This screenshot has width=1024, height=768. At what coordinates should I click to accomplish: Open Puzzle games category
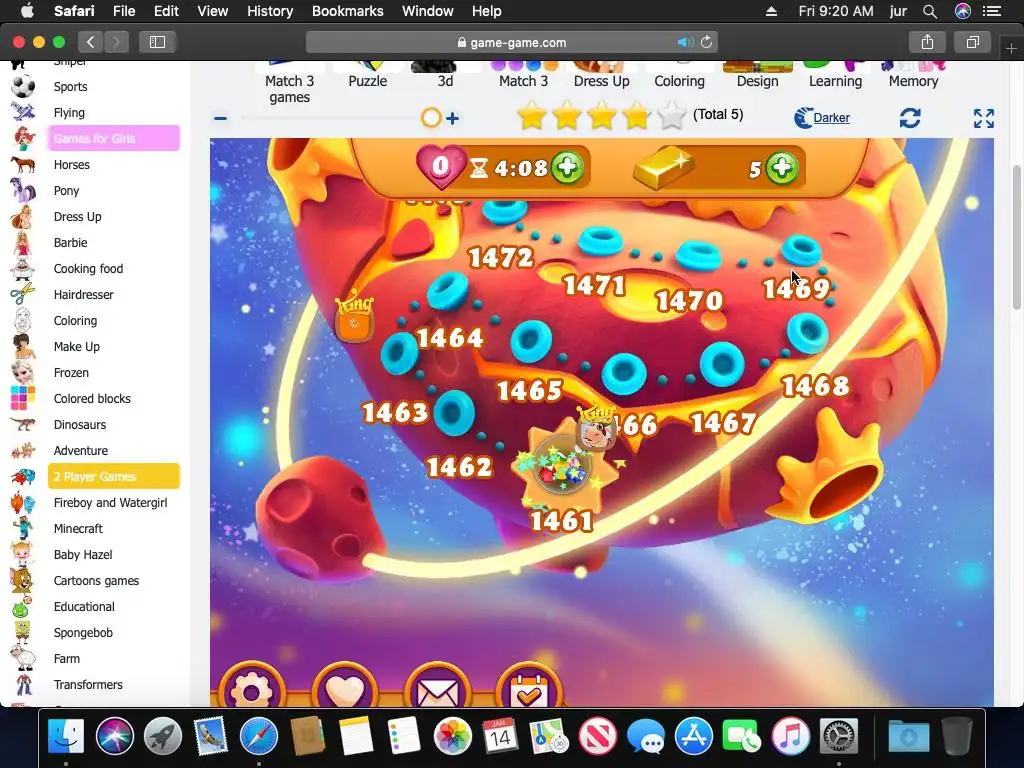click(x=368, y=81)
